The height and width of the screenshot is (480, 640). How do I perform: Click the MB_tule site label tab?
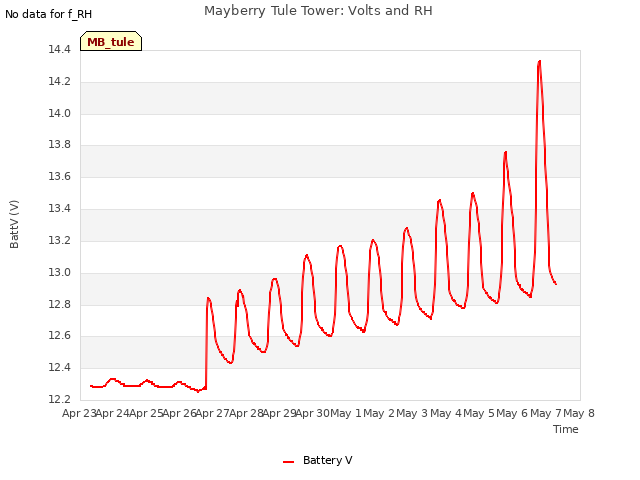click(x=111, y=41)
